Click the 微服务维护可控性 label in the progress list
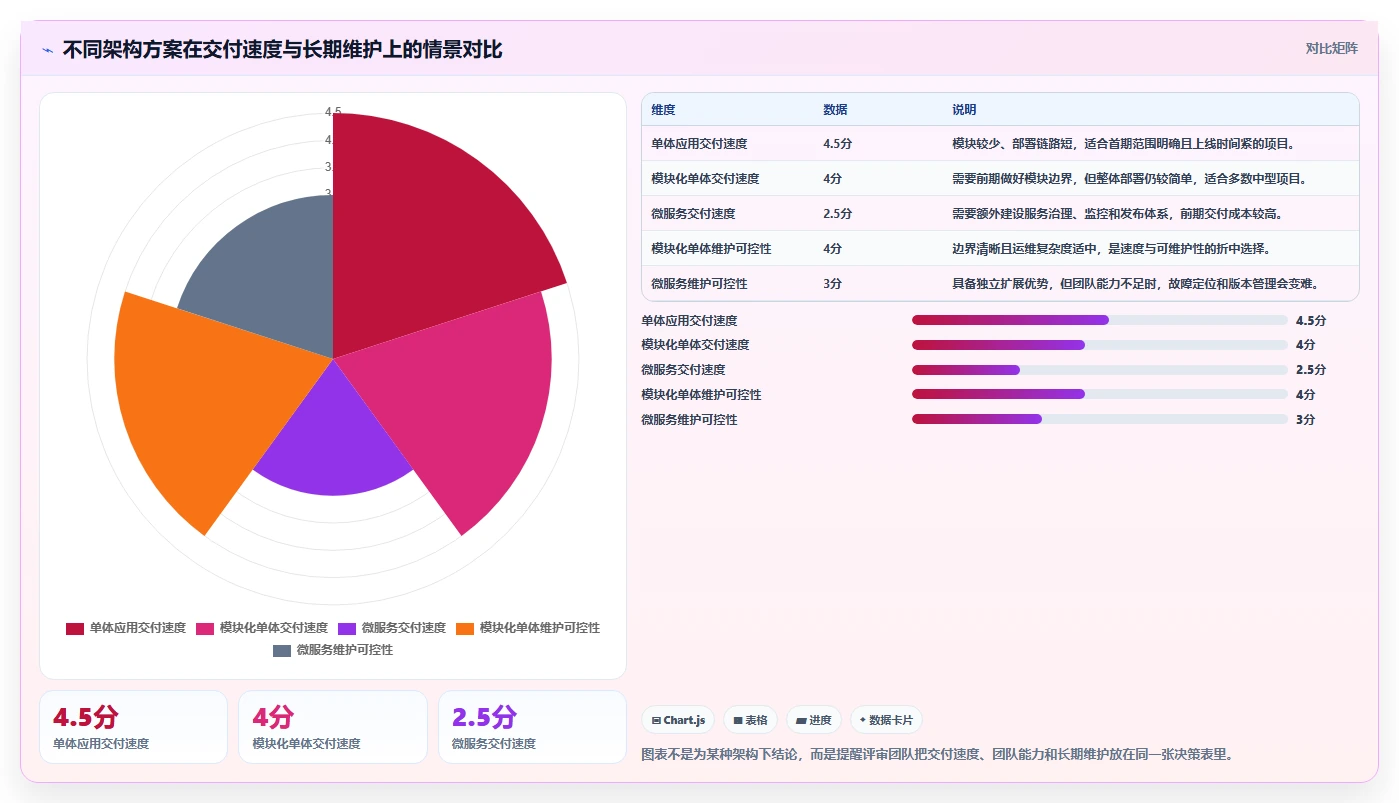1399x803 pixels. pyautogui.click(x=689, y=420)
